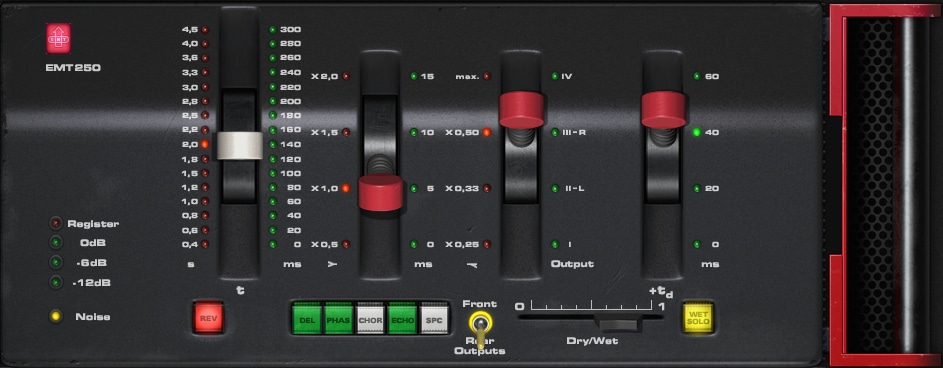Click the 1,0 seconds LED

click(205, 201)
